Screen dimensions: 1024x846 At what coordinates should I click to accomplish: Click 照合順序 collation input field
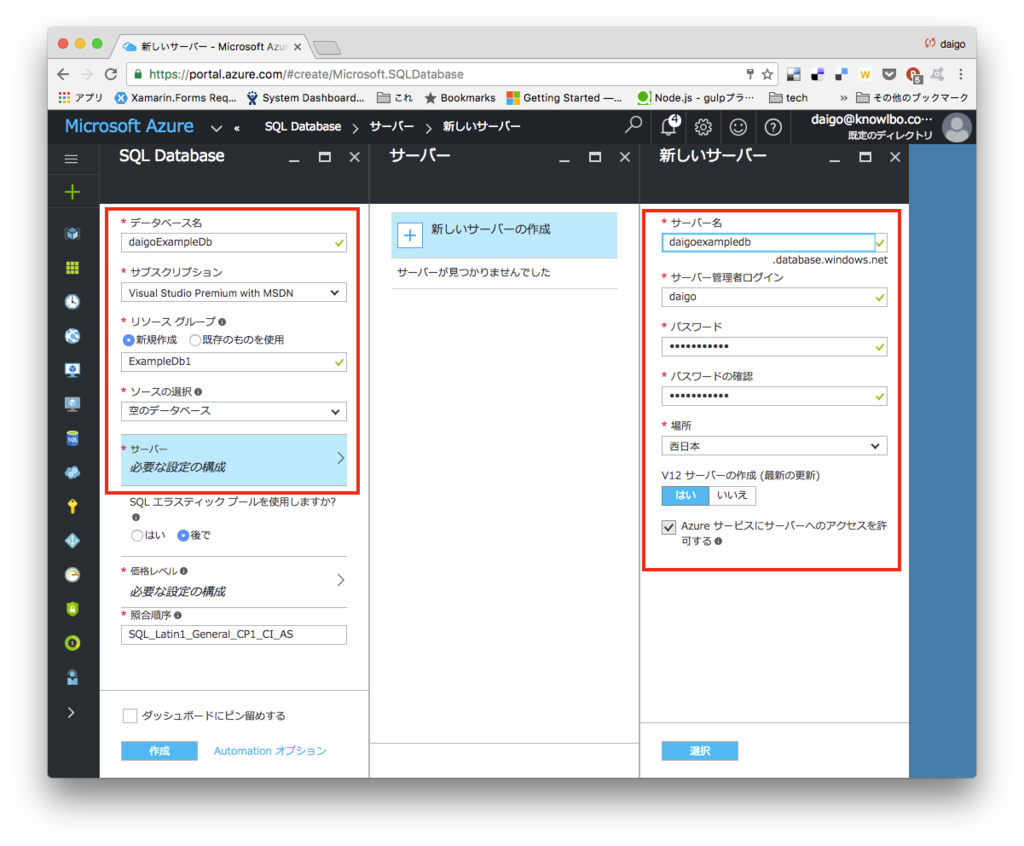(x=234, y=634)
